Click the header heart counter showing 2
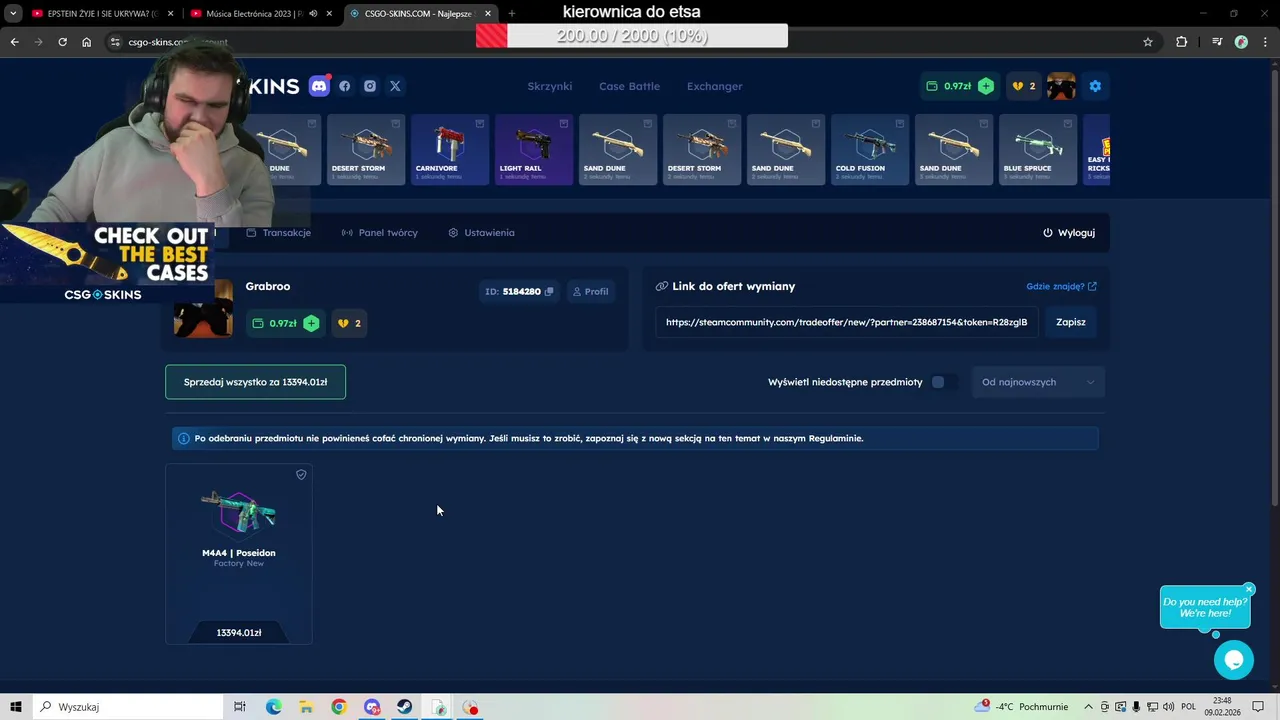This screenshot has height=720, width=1280. pos(1024,86)
